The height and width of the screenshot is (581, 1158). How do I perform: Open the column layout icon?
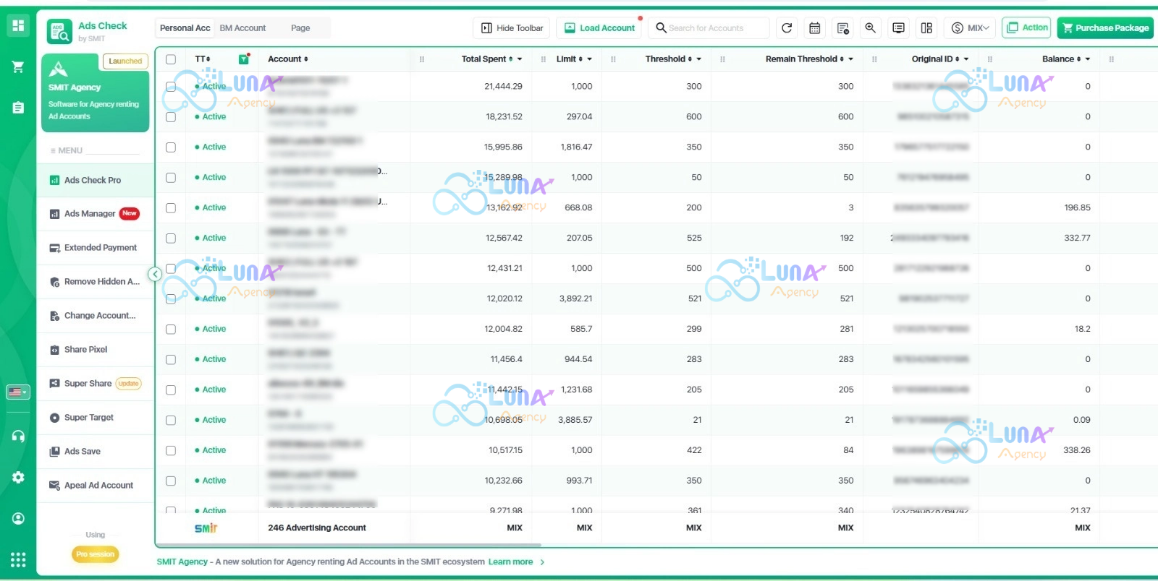tap(926, 28)
